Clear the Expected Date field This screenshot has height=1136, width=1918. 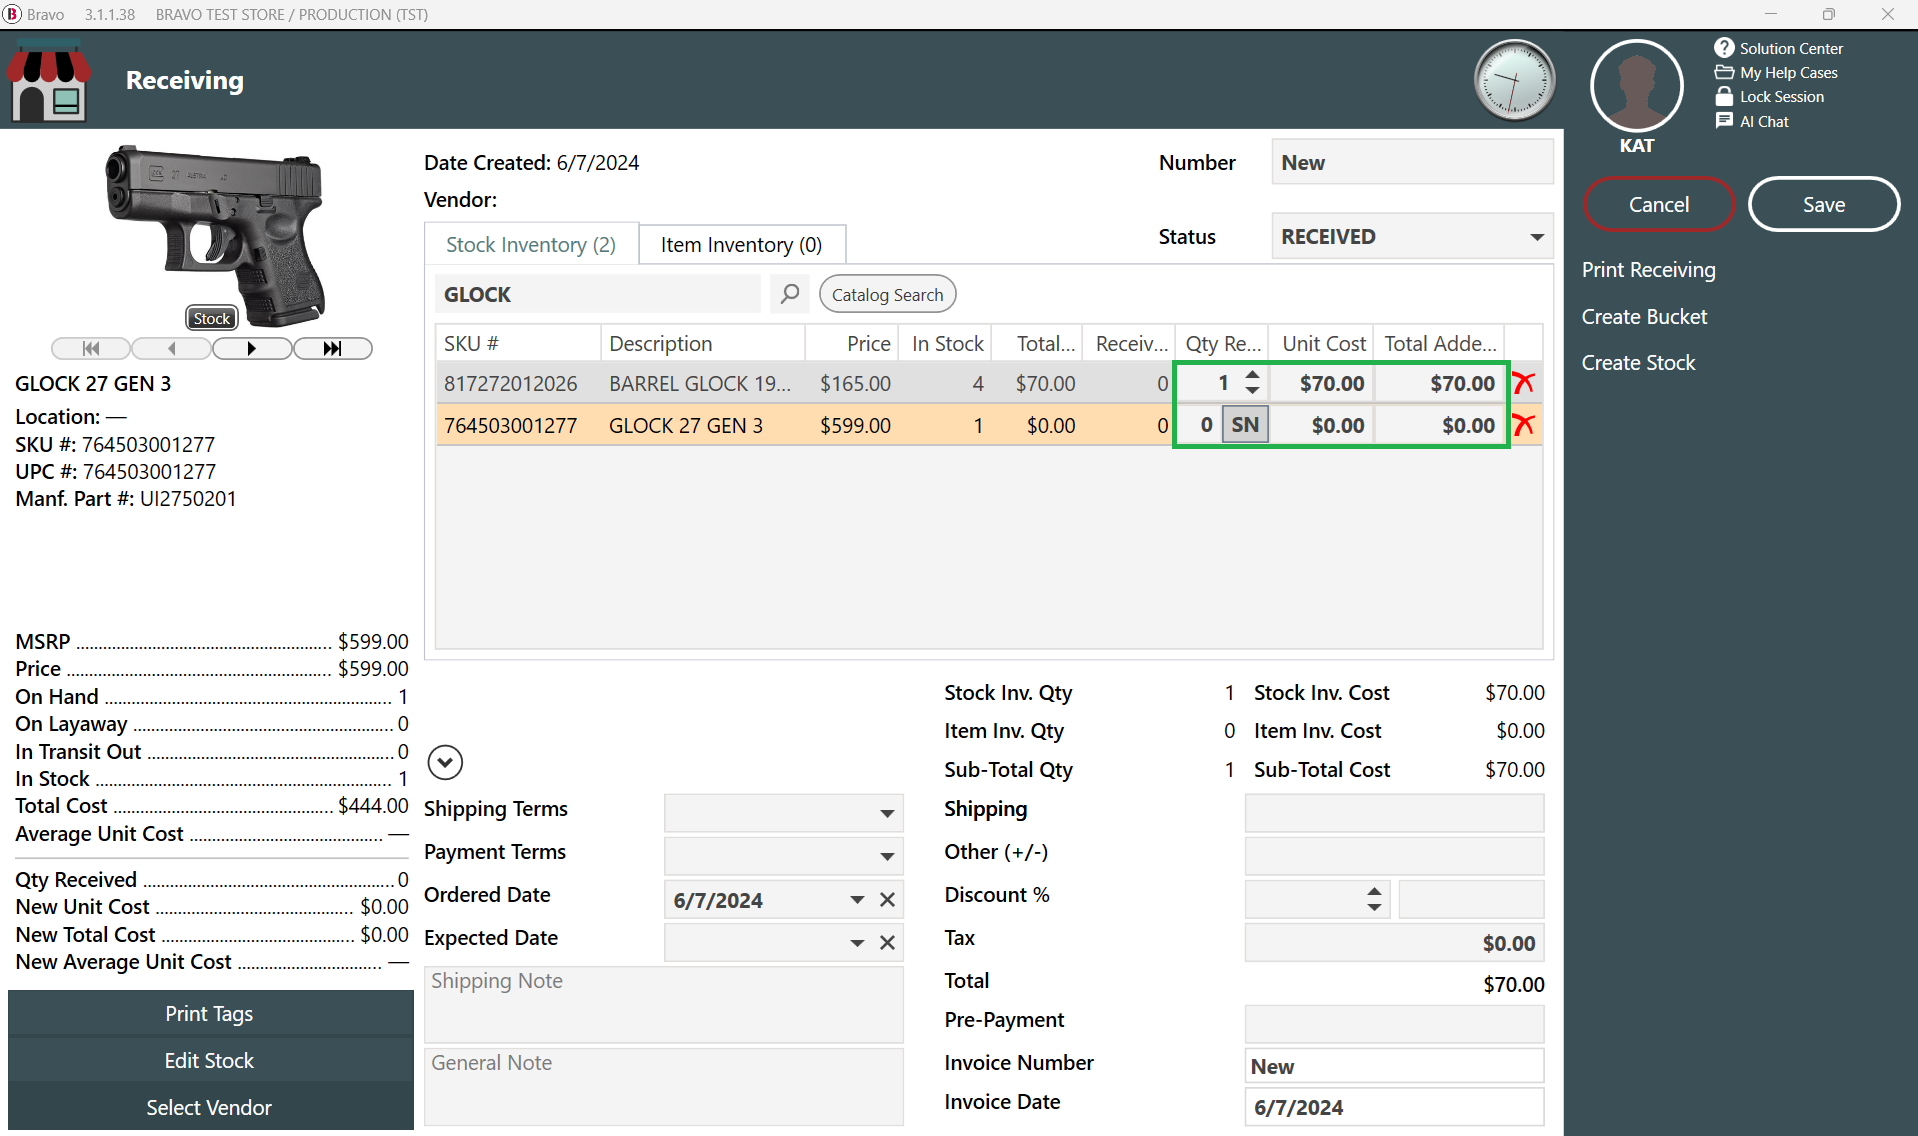pyautogui.click(x=887, y=943)
